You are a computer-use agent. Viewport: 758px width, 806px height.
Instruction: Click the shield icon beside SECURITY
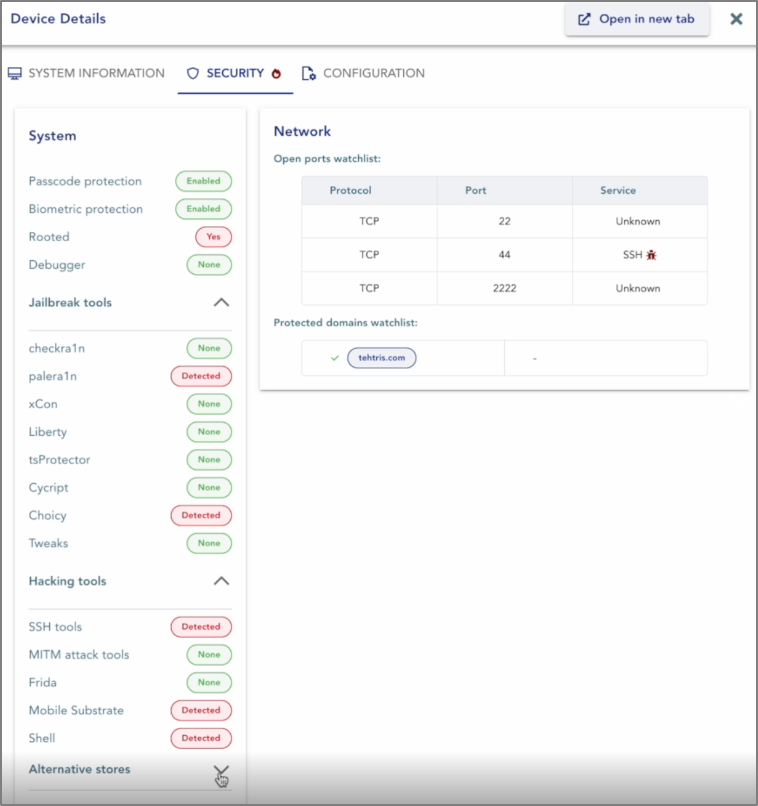(x=193, y=74)
